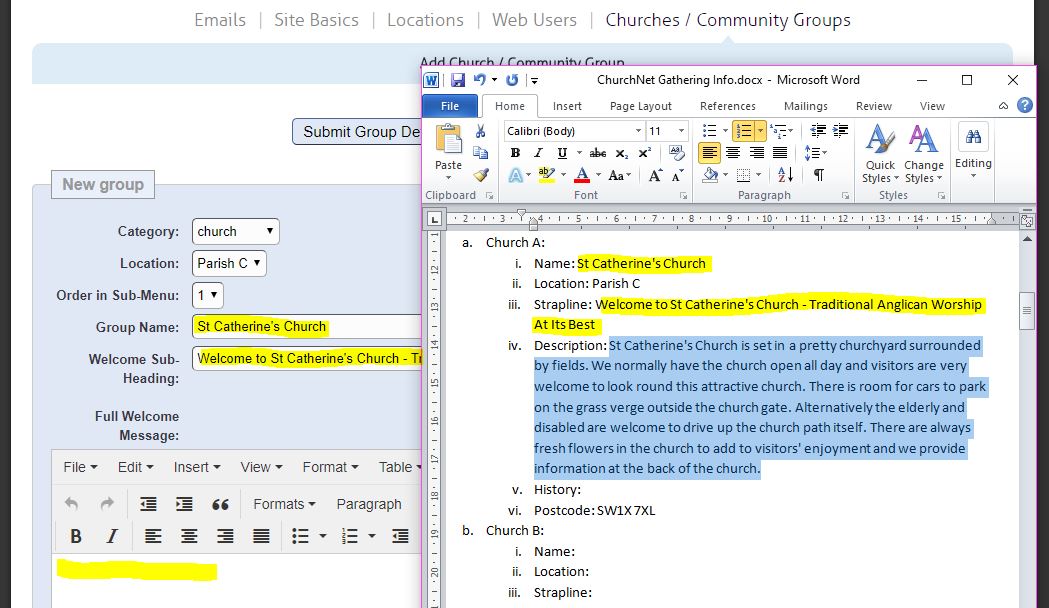
Task: Click the Submit Group button
Action: pyautogui.click(x=357, y=131)
